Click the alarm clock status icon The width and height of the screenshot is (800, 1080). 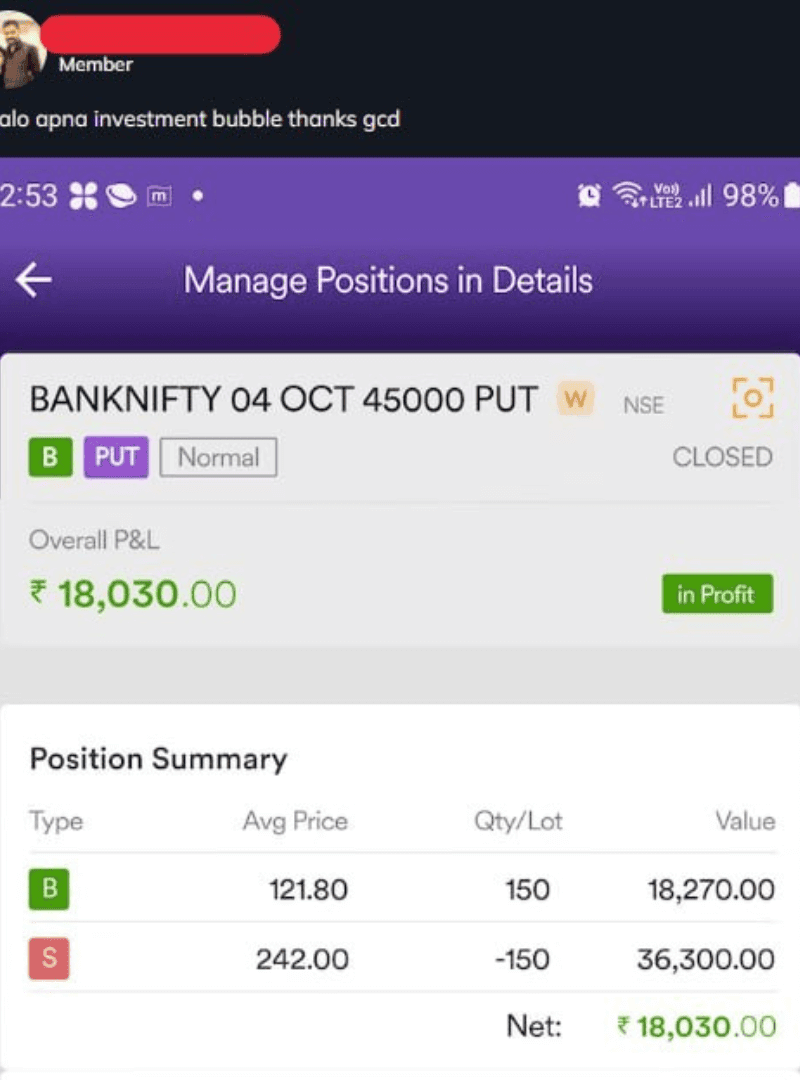click(x=590, y=195)
